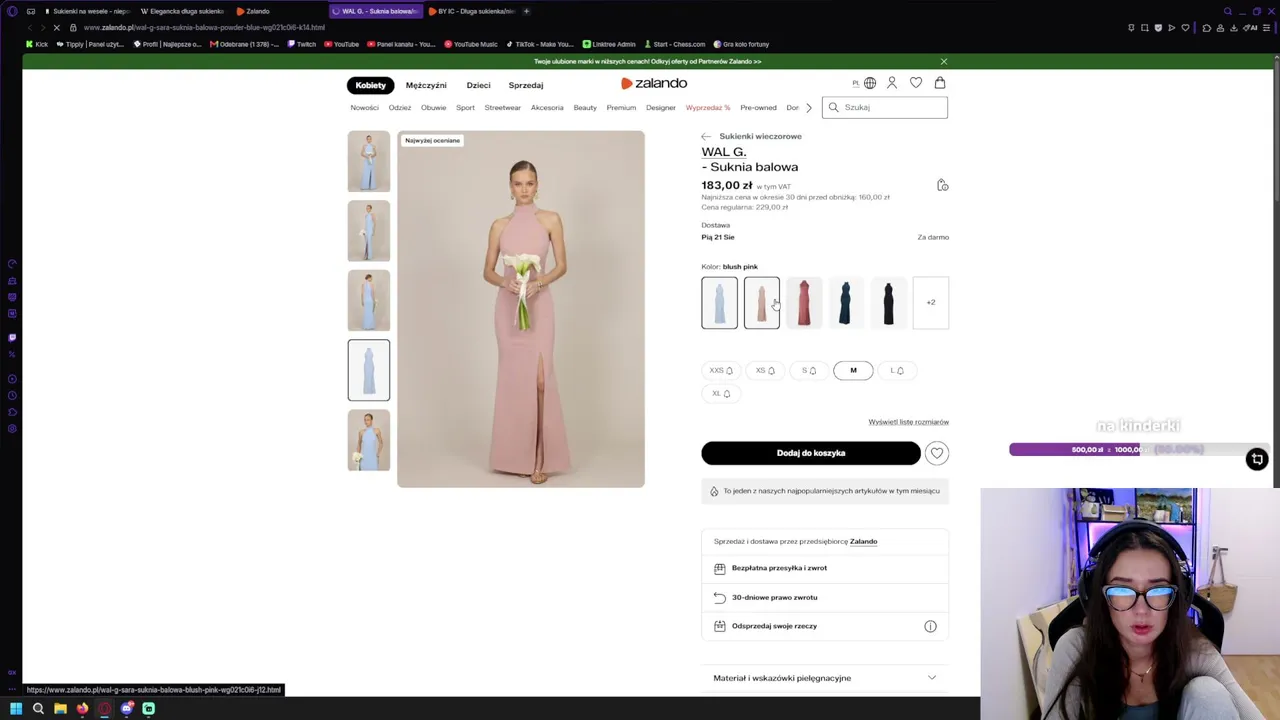Open Discord from taskbar
Viewport: 1280px width, 720px height.
pos(127,709)
